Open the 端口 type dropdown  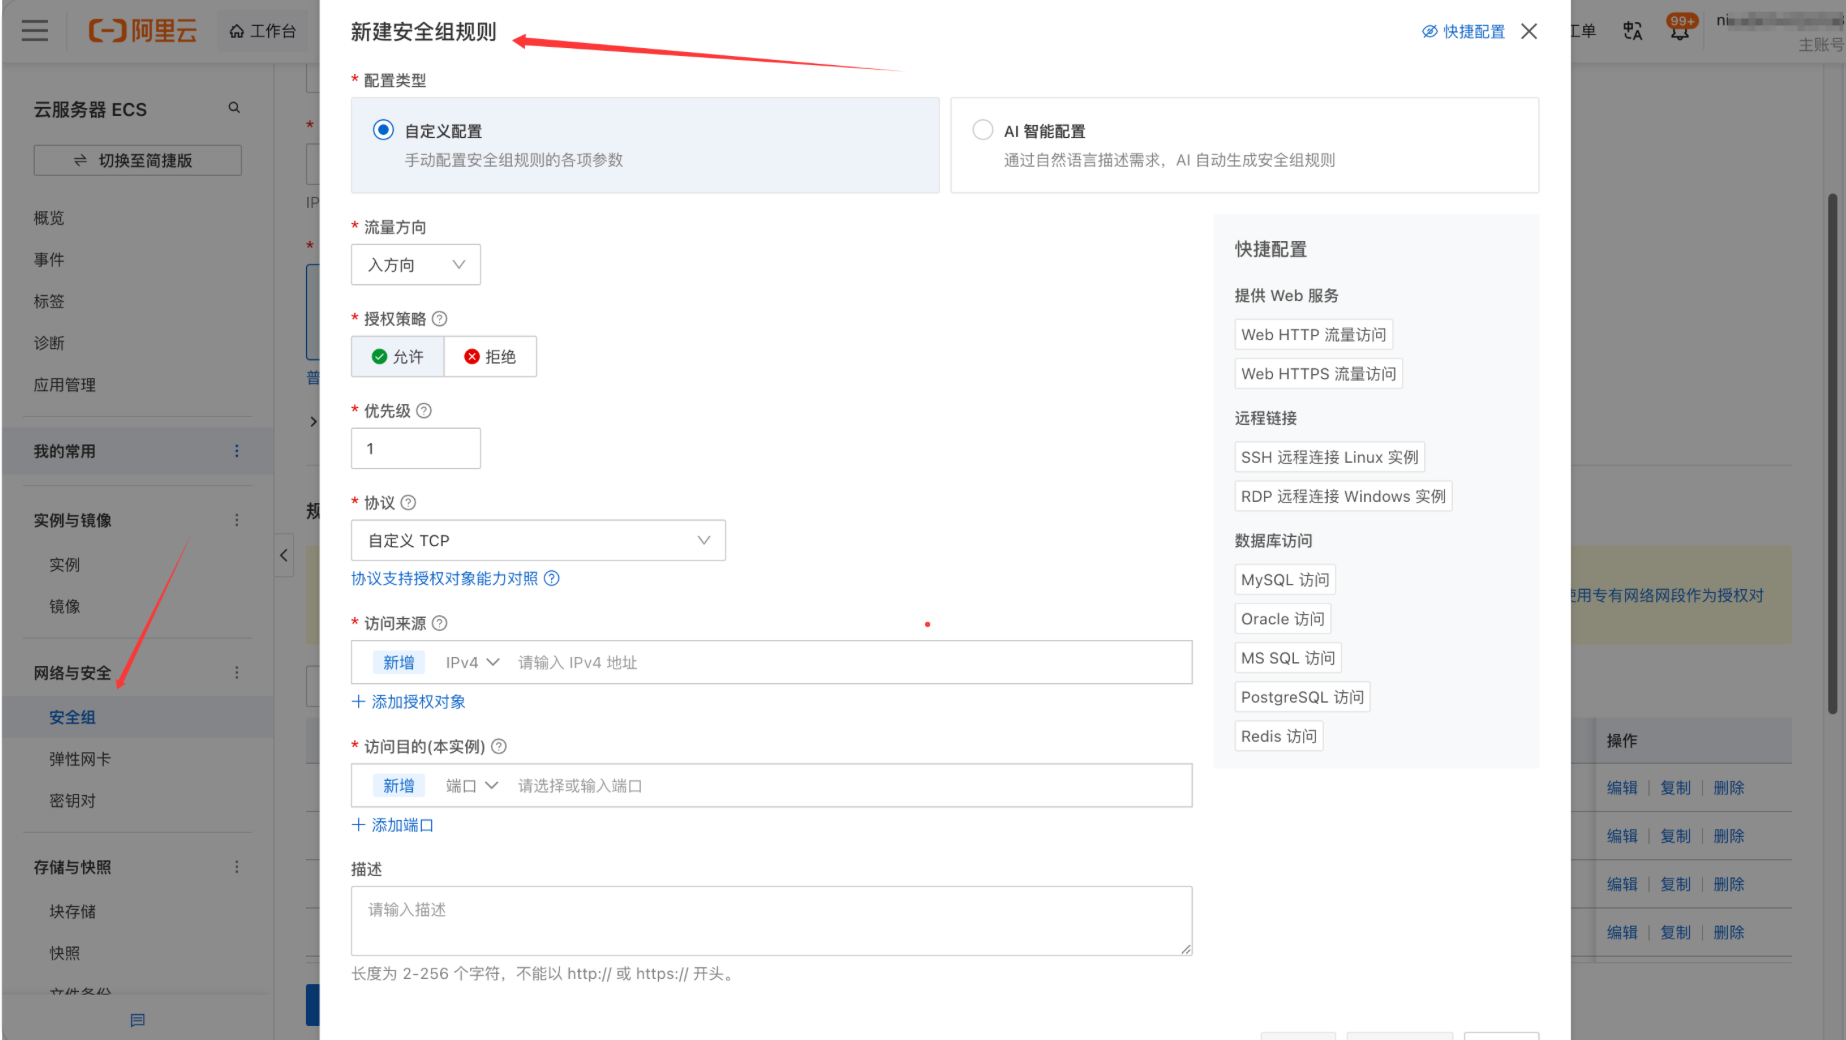pos(472,786)
